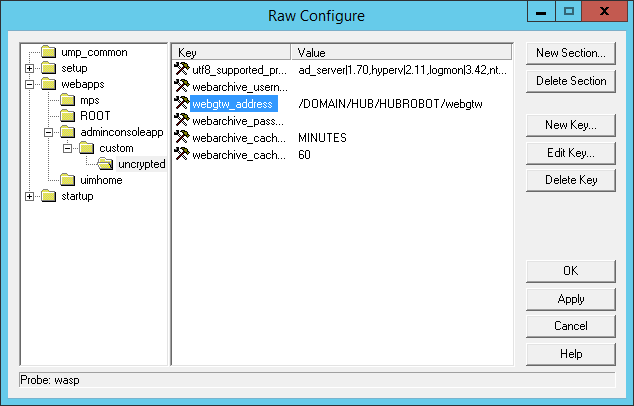Click the hammer icon beside webgtw_address key
The image size is (634, 406).
coord(181,104)
